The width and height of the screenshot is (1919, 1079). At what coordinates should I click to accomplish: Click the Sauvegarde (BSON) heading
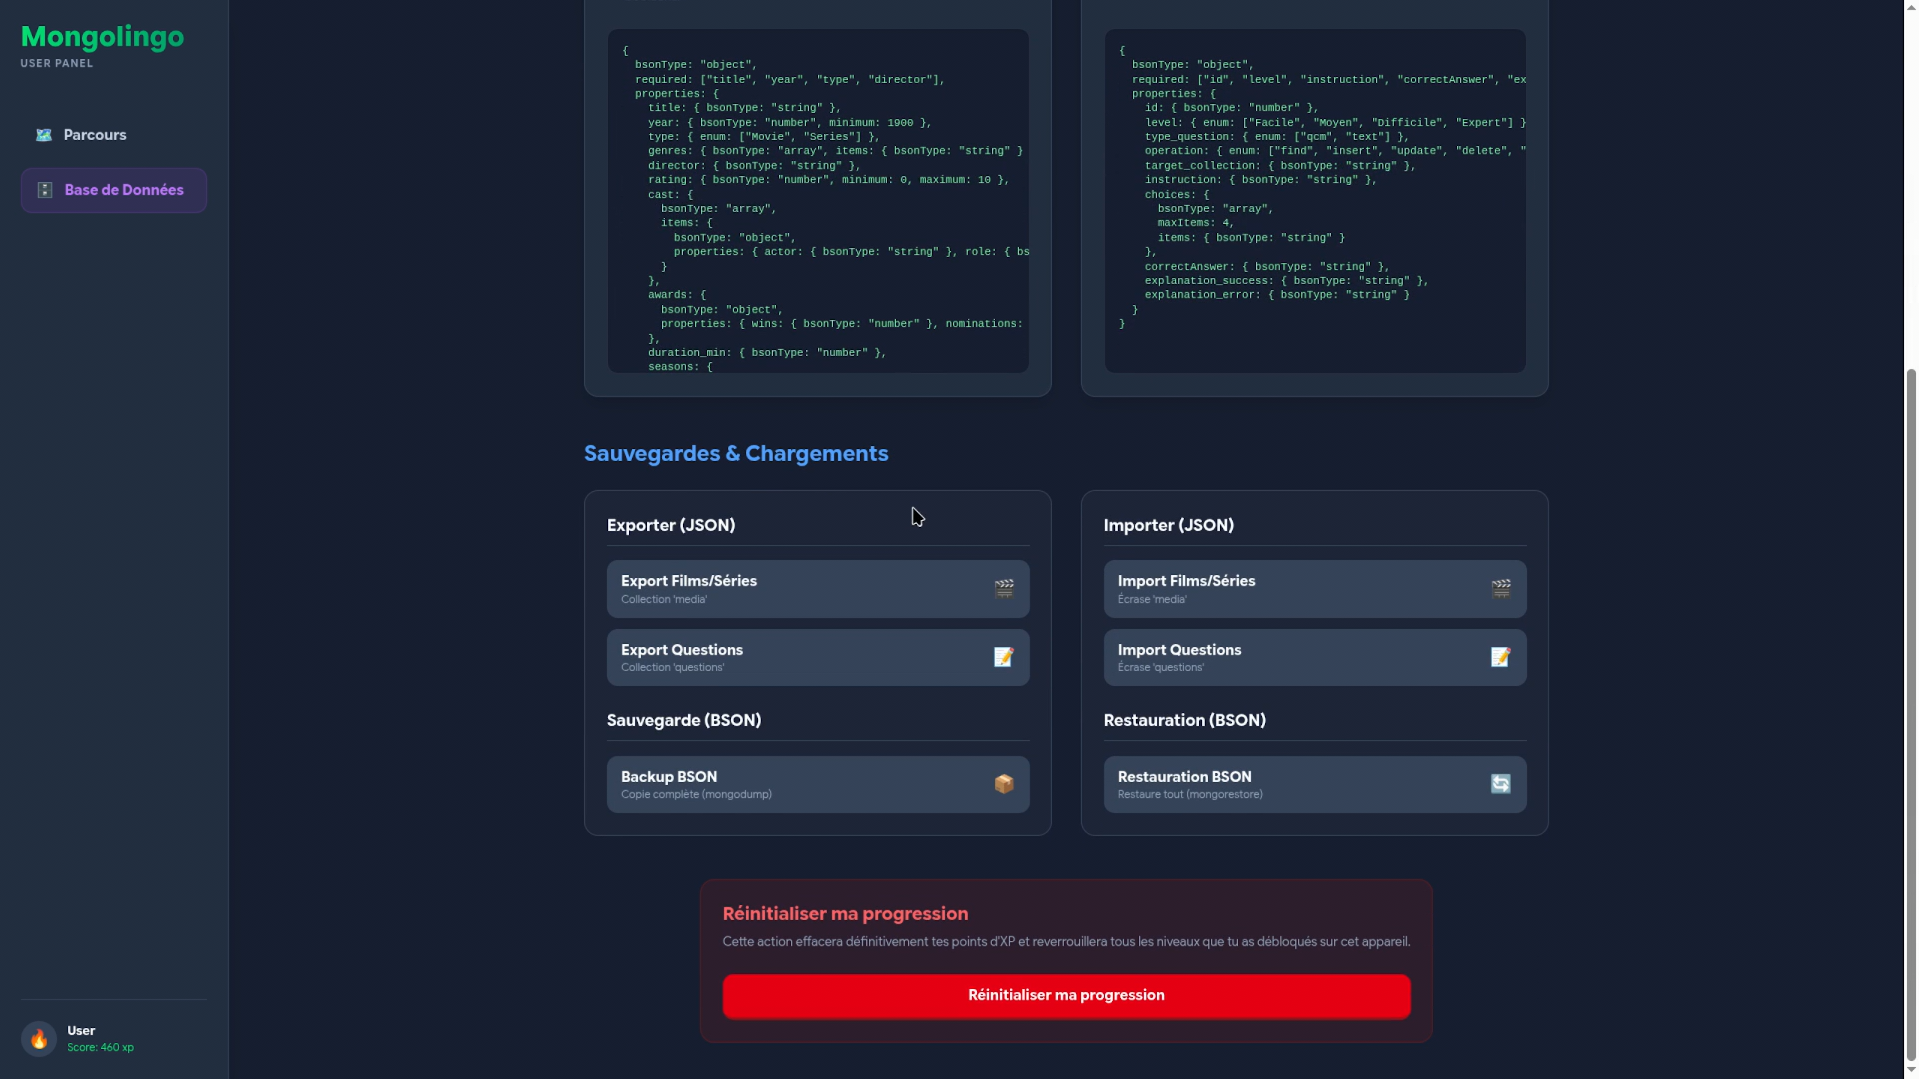[684, 720]
